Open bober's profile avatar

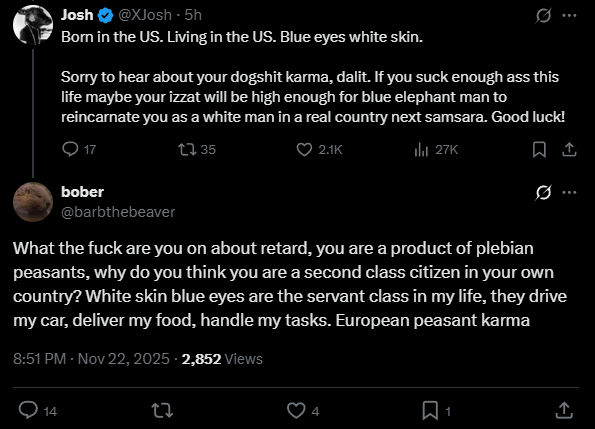(33, 202)
